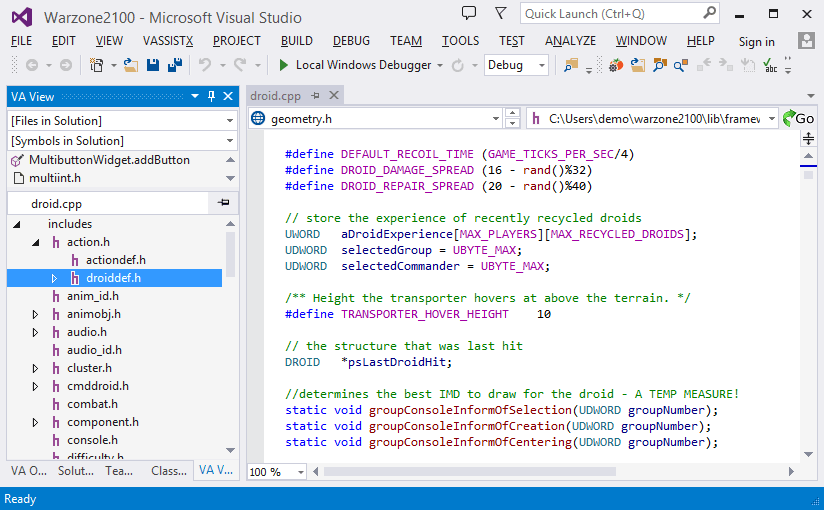
Task: Open the geometry.h context dropdown
Action: click(x=496, y=119)
